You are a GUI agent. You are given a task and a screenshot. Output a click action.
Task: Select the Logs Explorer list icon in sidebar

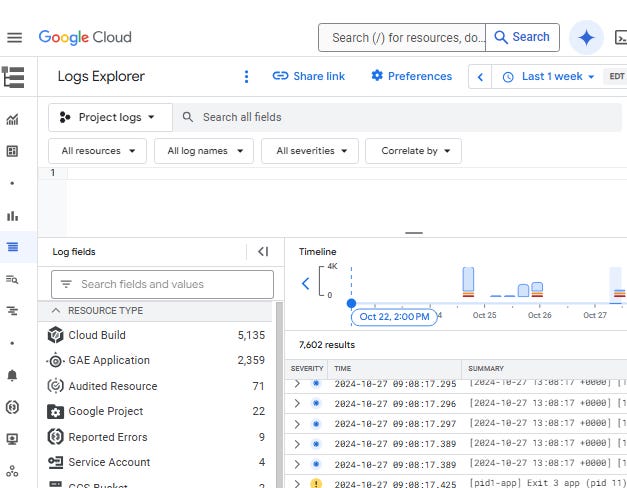12,247
